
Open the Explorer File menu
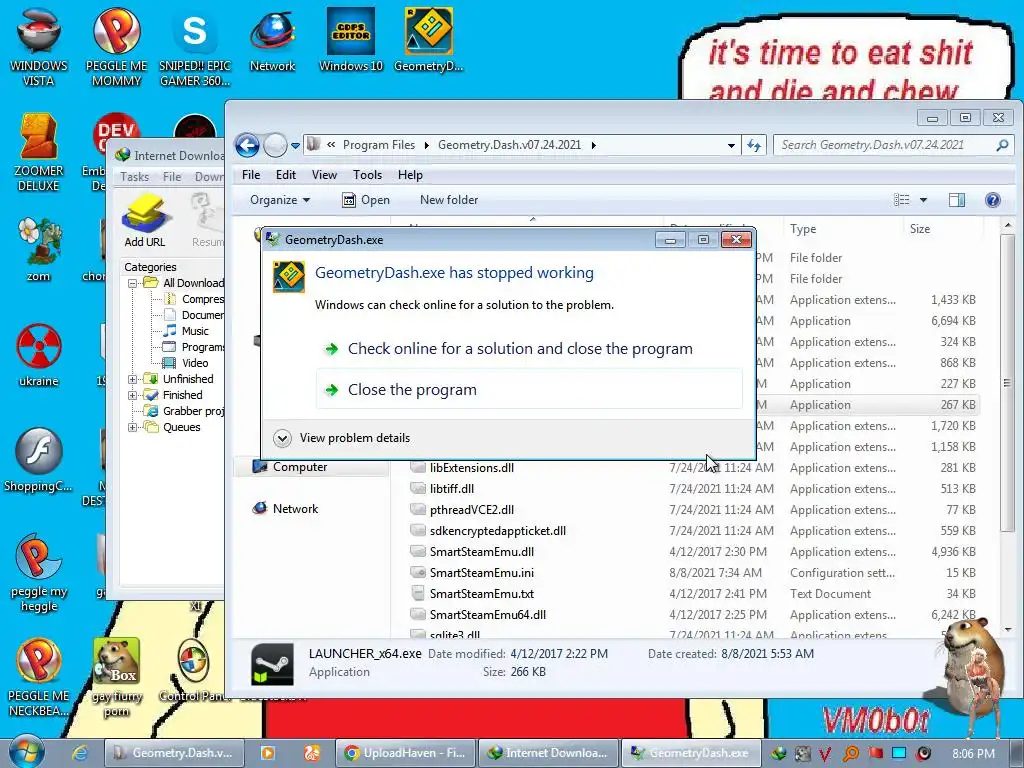251,175
